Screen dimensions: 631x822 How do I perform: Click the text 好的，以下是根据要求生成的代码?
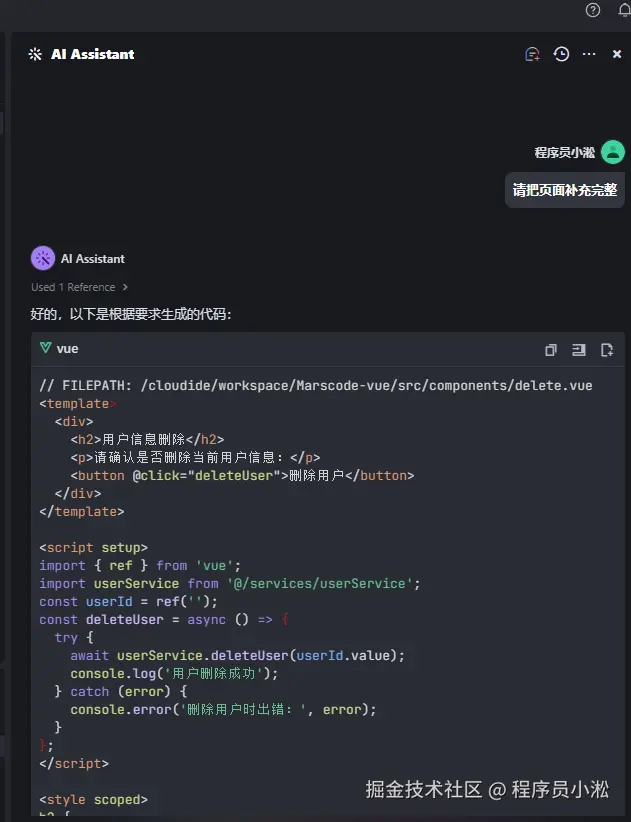pos(130,314)
